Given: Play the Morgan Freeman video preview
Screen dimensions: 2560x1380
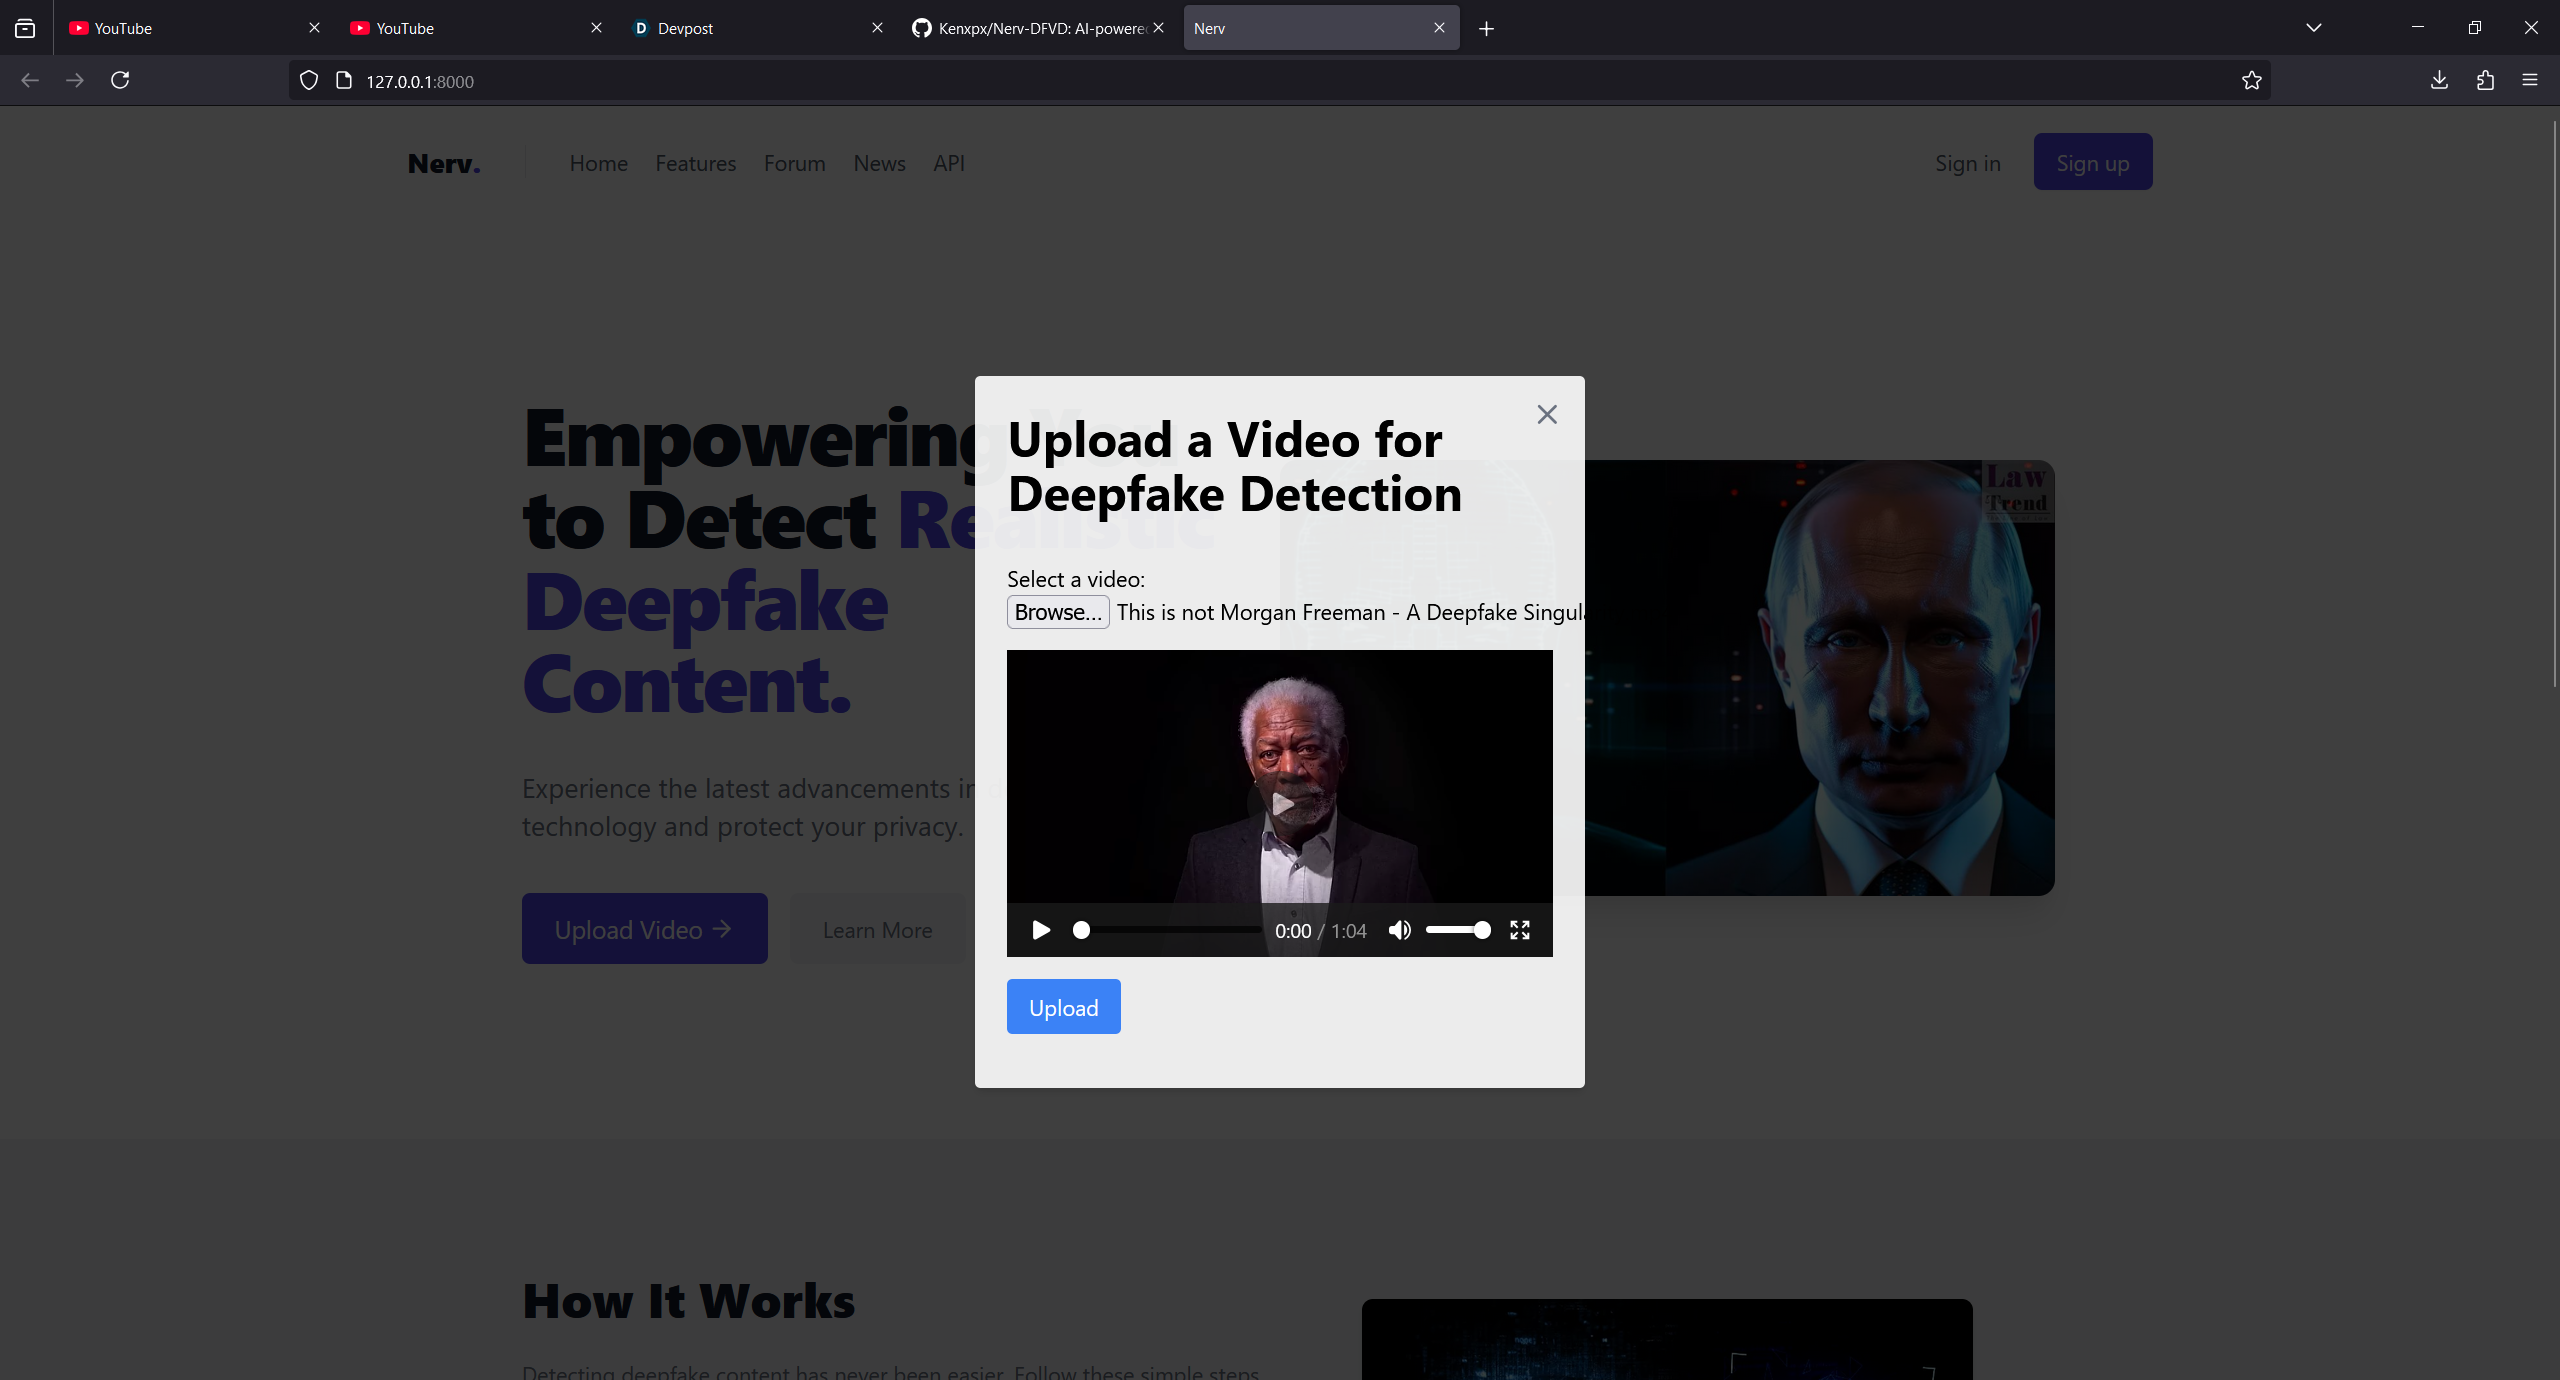Looking at the screenshot, I should click(x=1041, y=930).
